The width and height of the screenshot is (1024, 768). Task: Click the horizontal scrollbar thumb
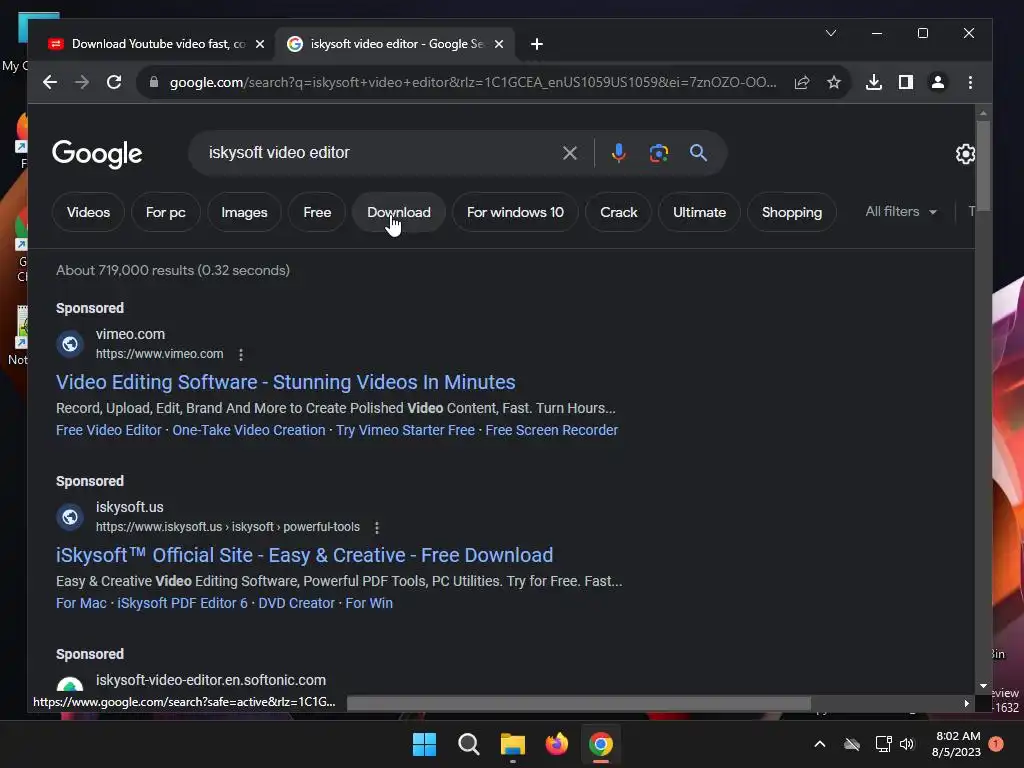tap(579, 703)
